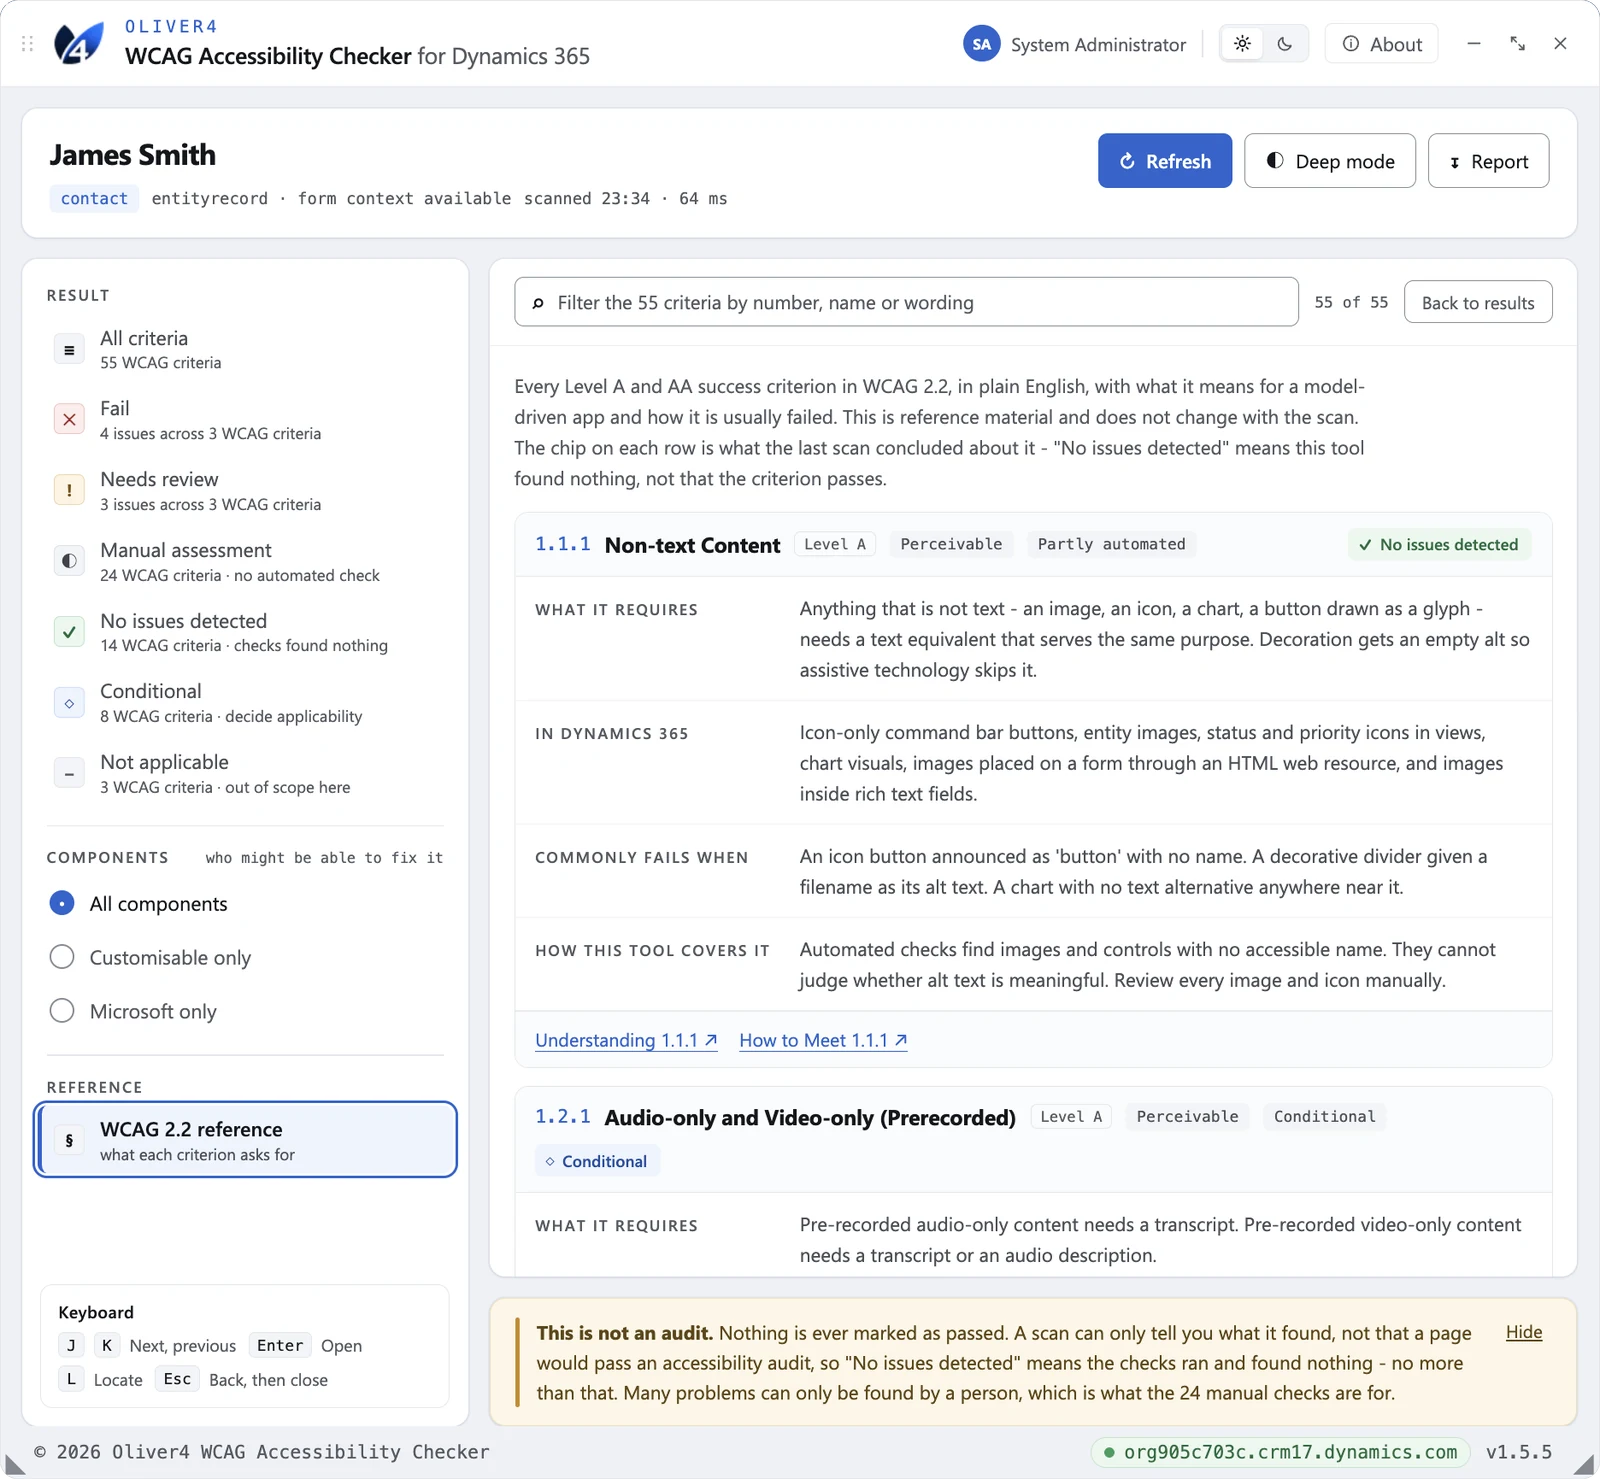Switch to dark theme moon icon
Screen dimensions: 1600x1479
coord(1285,44)
